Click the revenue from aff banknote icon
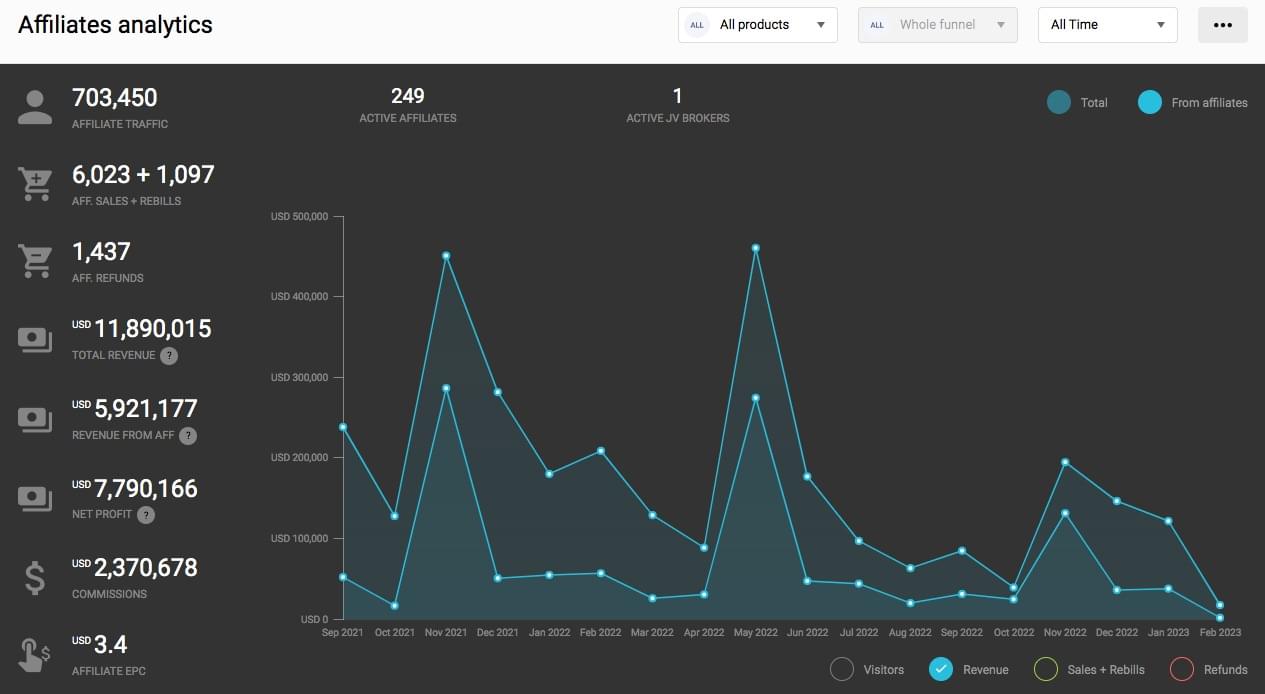 [x=35, y=419]
